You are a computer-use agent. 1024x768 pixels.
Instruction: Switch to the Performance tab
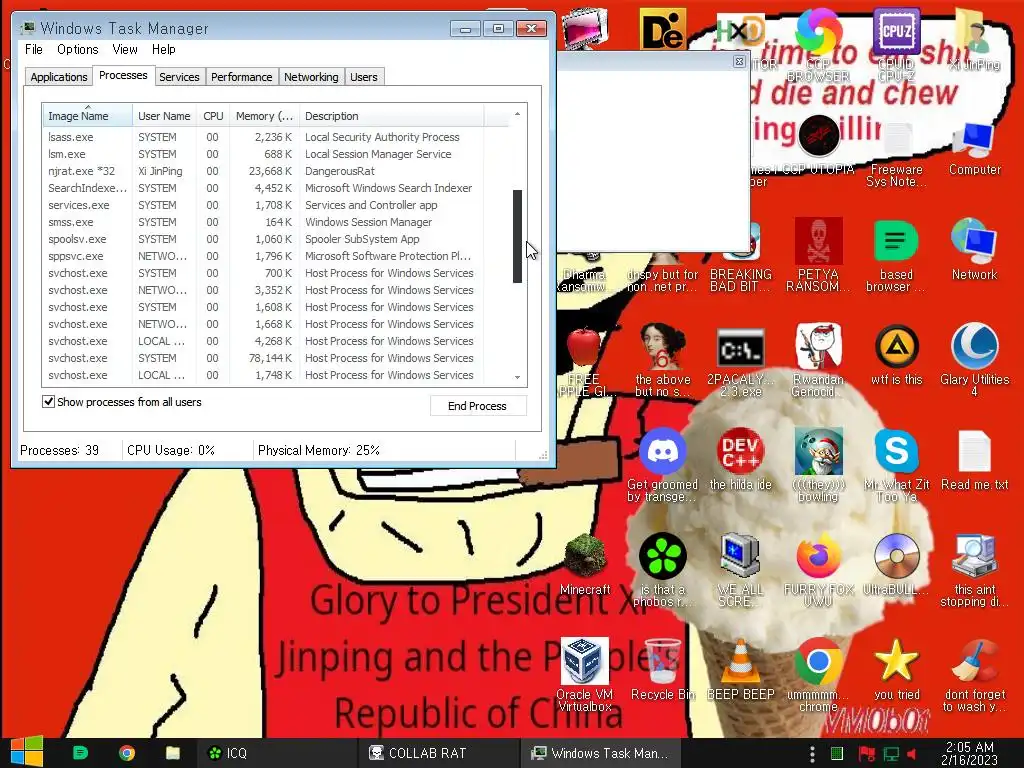pyautogui.click(x=242, y=77)
